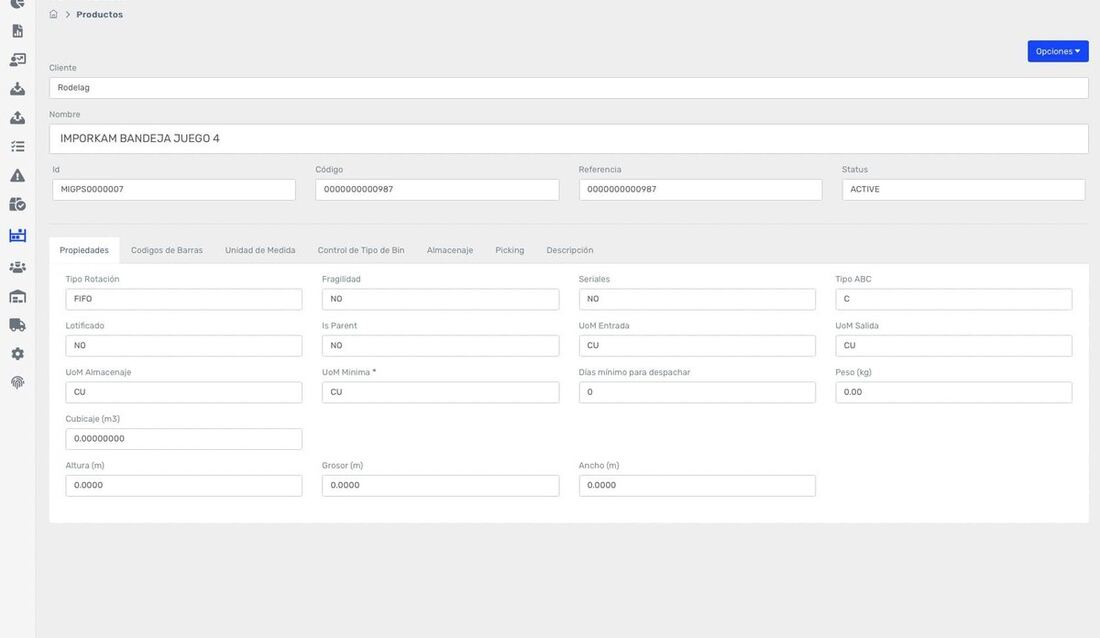The height and width of the screenshot is (638, 1100).
Task: Open the fingerprint icon in the sidebar
Action: (18, 383)
